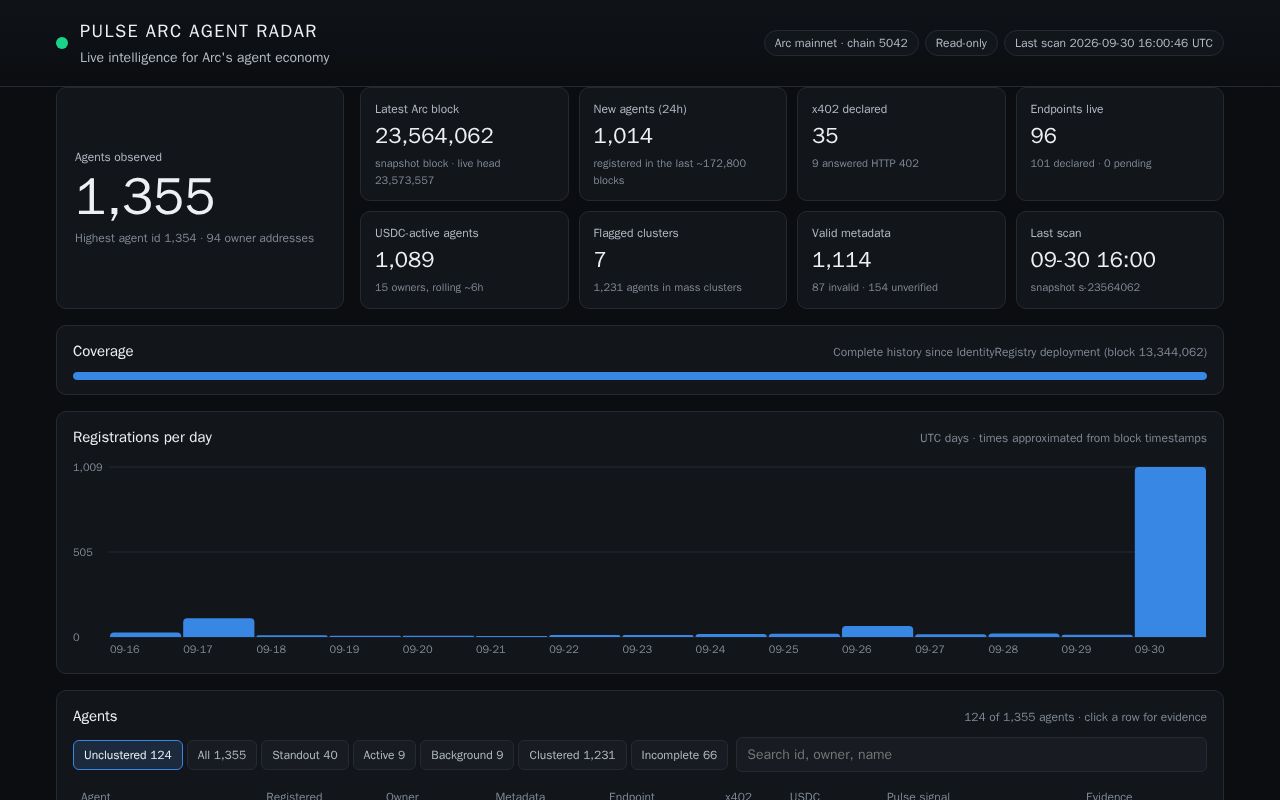
Task: Open the Latest Arc block card
Action: [464, 144]
